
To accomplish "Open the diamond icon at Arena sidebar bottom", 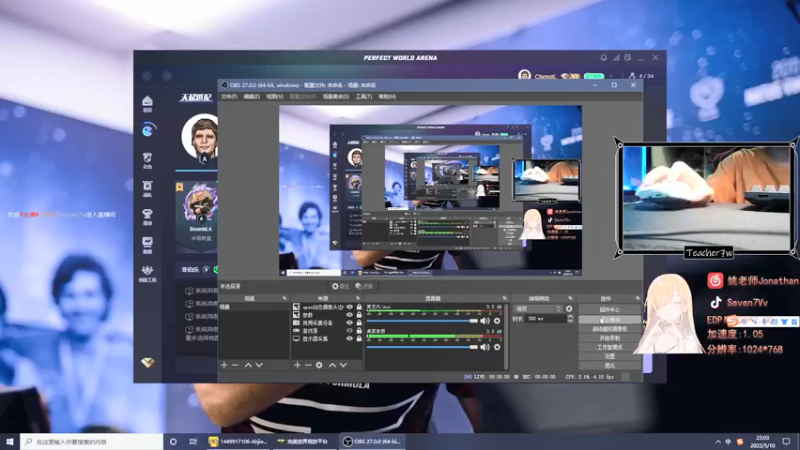I will (148, 362).
